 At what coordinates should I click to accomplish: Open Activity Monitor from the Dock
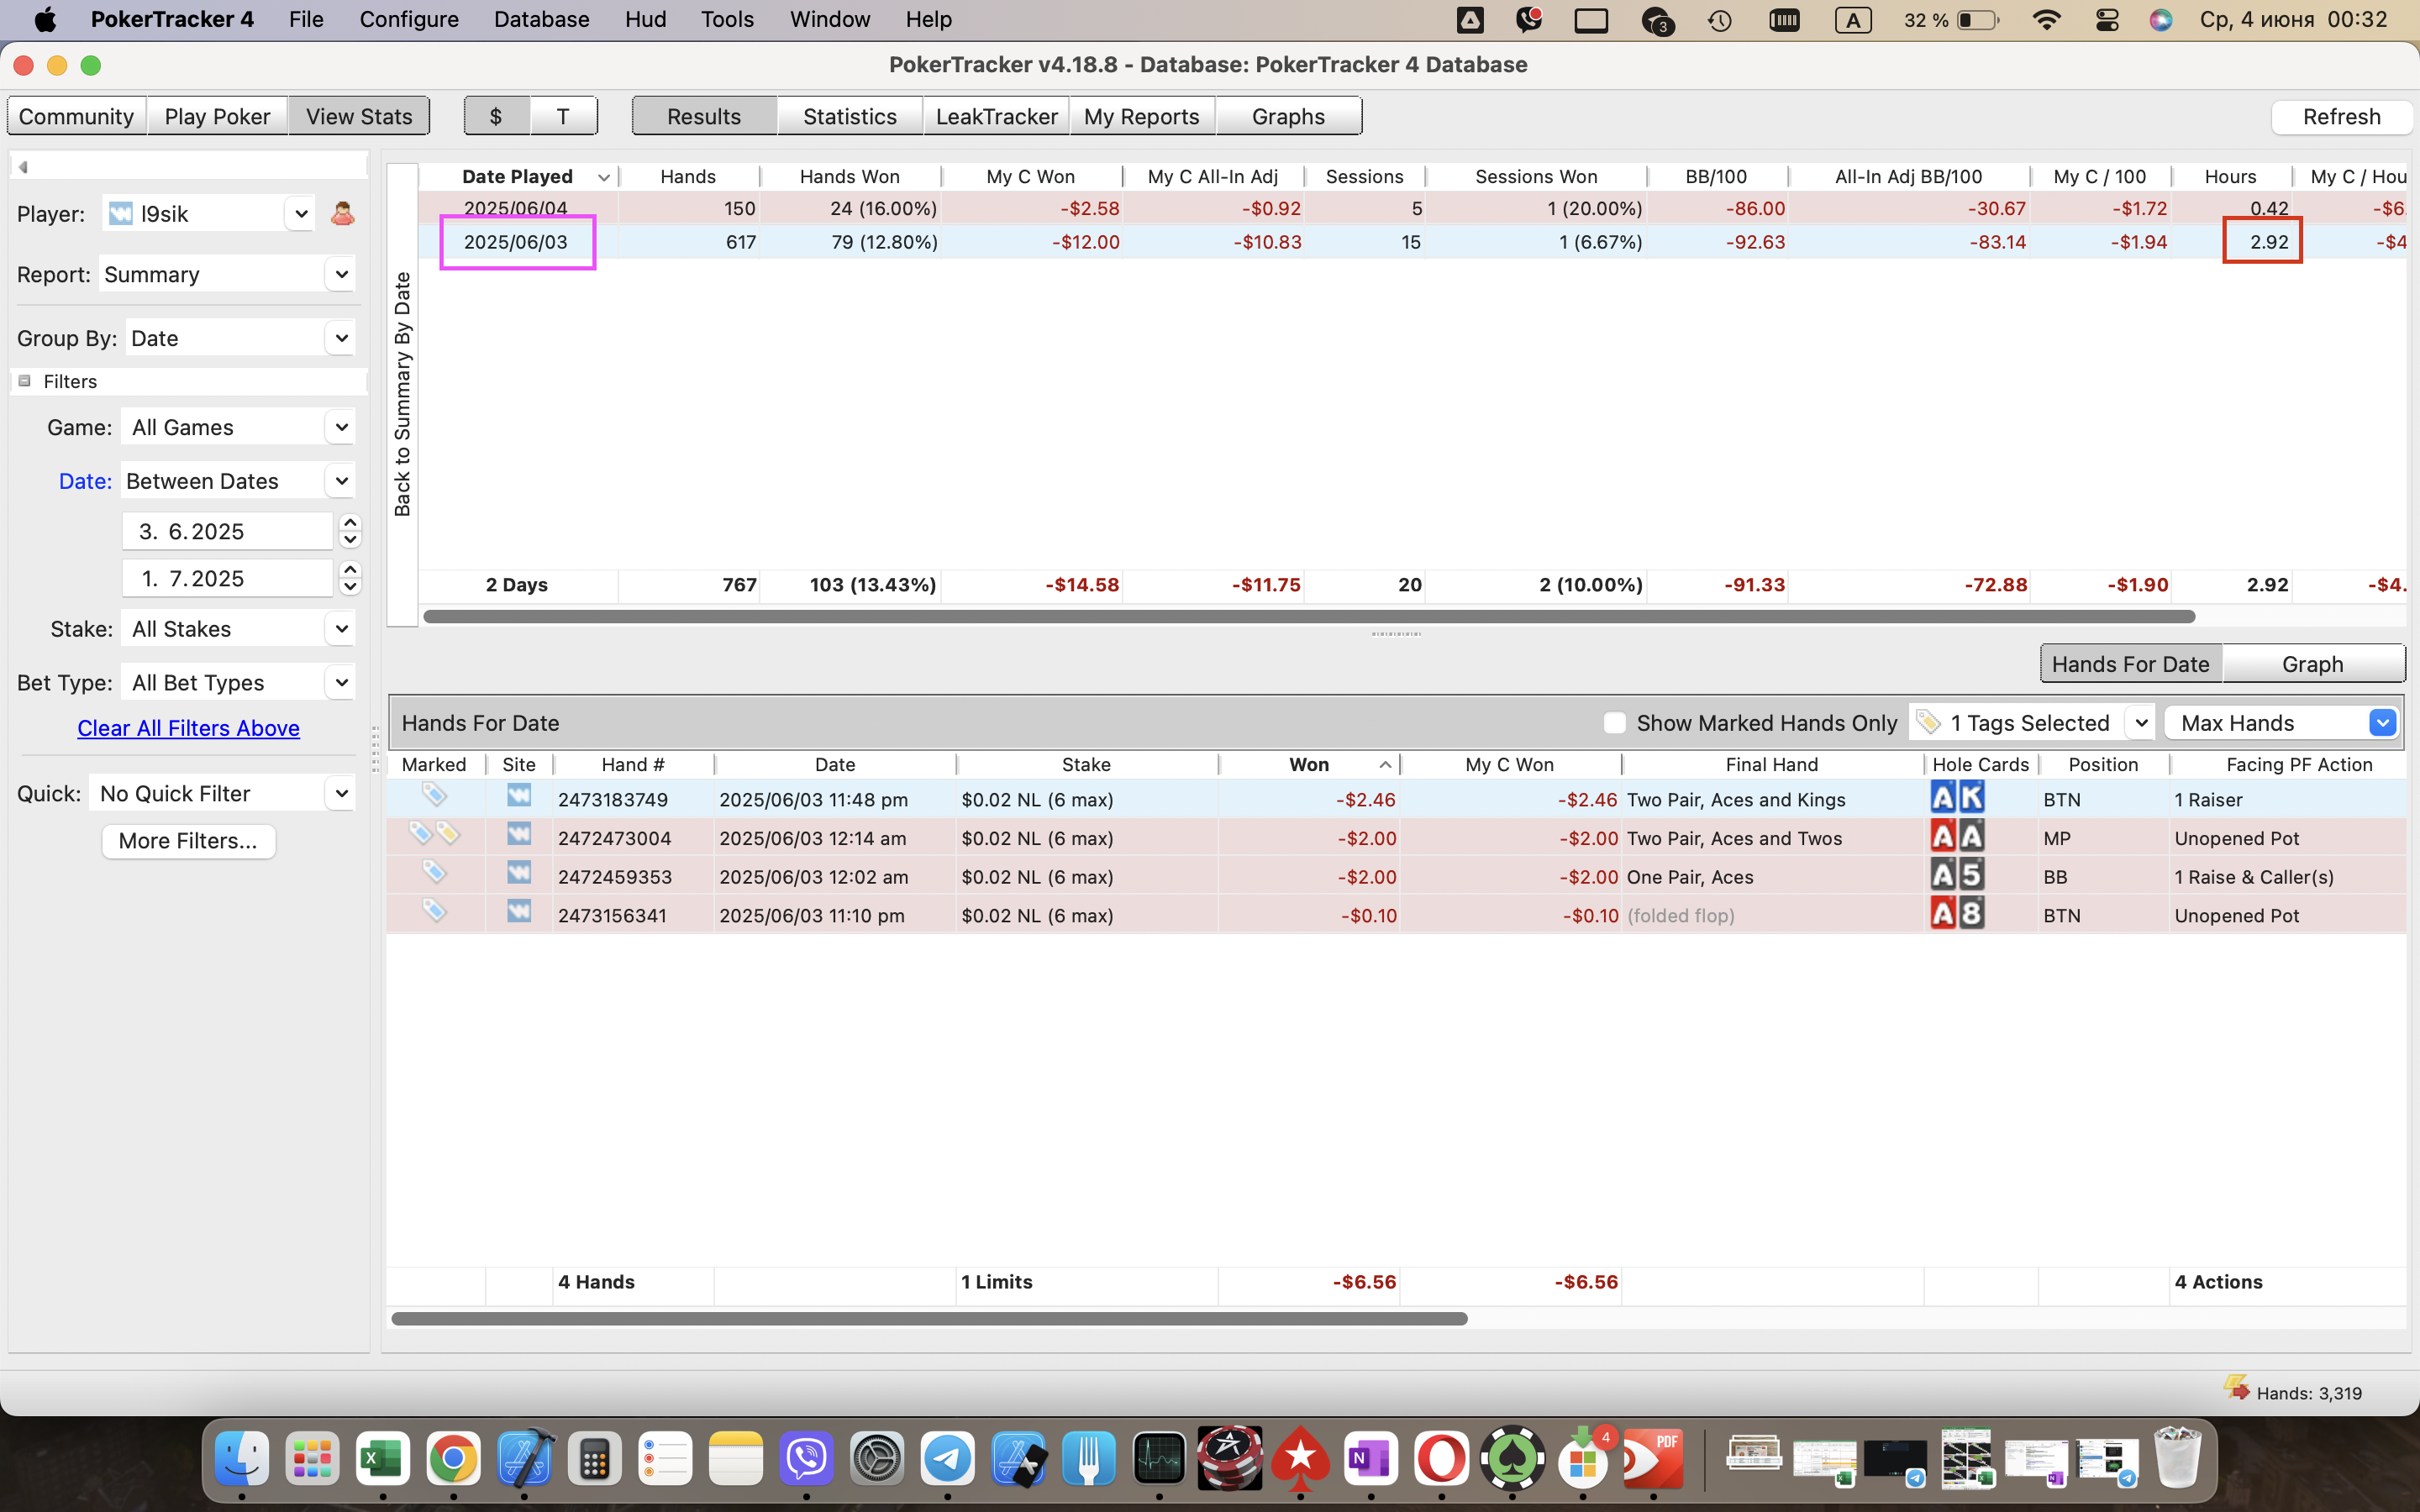1159,1460
